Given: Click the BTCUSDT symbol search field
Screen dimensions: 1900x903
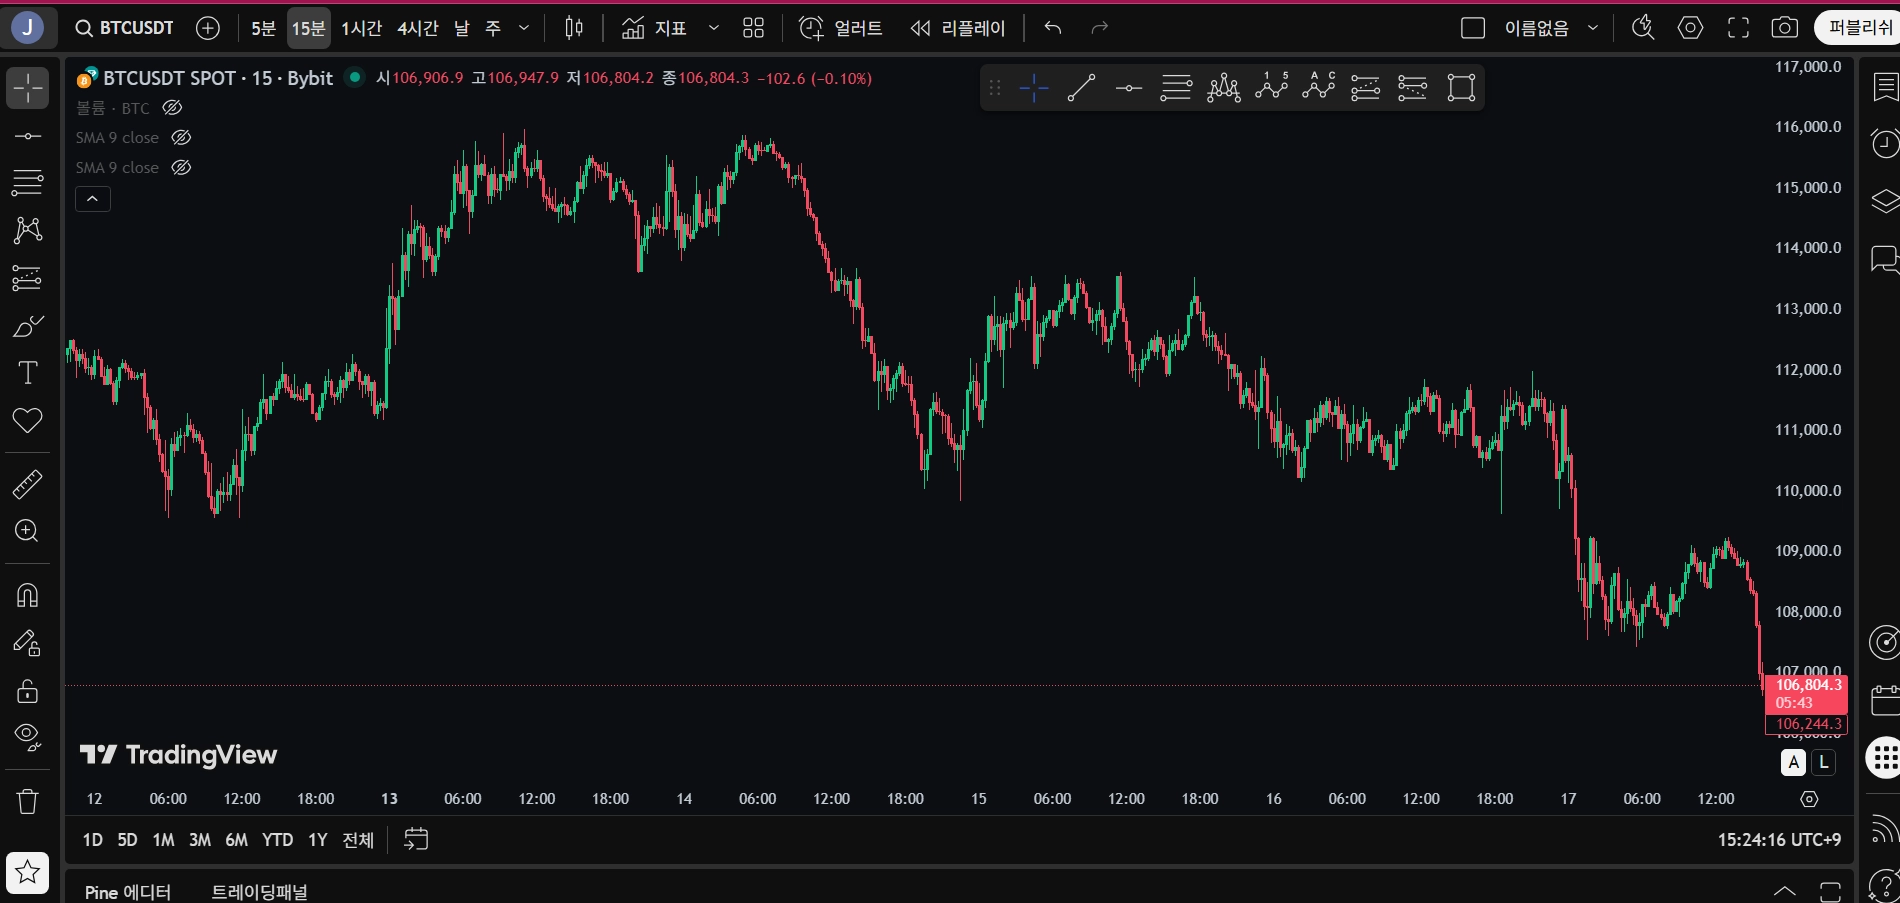Looking at the screenshot, I should (x=126, y=28).
